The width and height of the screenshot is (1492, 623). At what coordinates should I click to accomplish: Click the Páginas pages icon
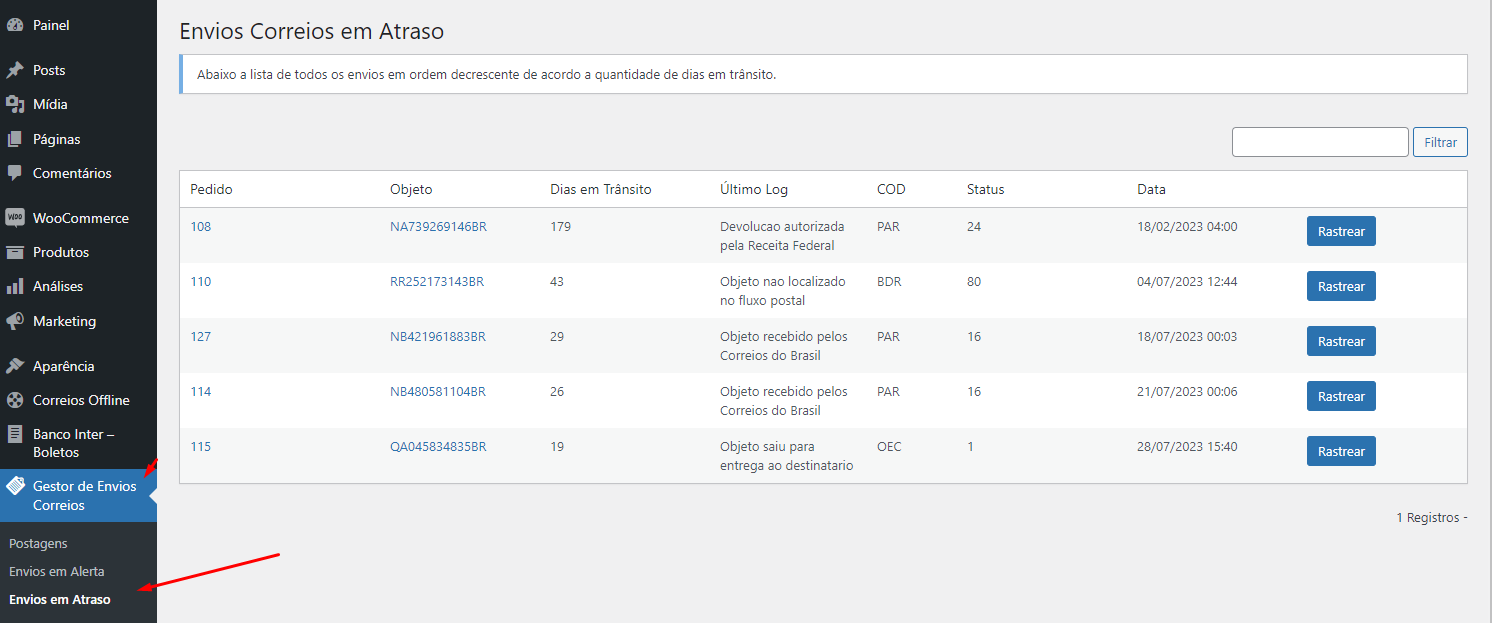(15, 139)
